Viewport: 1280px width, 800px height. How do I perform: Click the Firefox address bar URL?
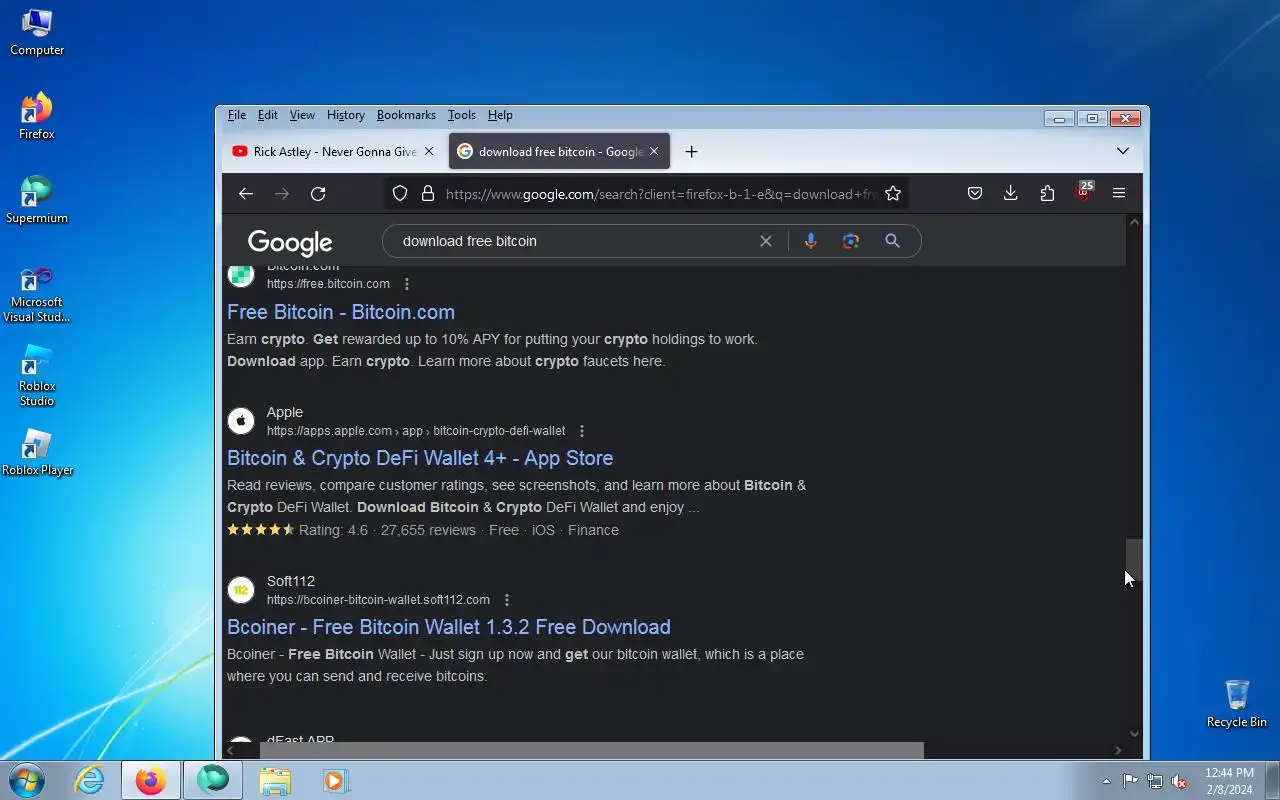click(660, 194)
